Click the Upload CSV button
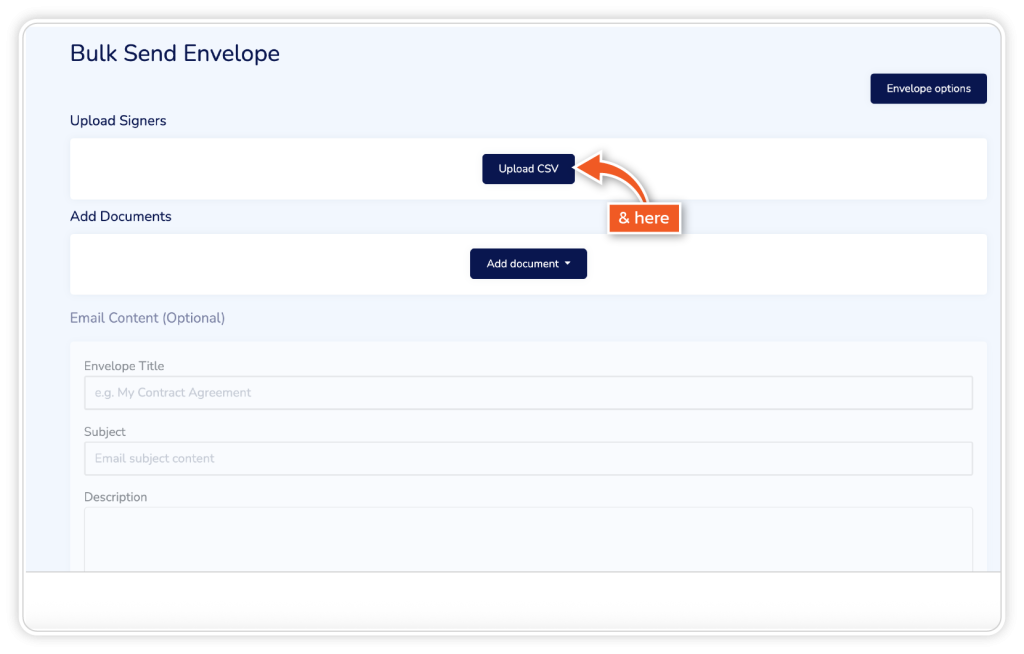 [528, 169]
